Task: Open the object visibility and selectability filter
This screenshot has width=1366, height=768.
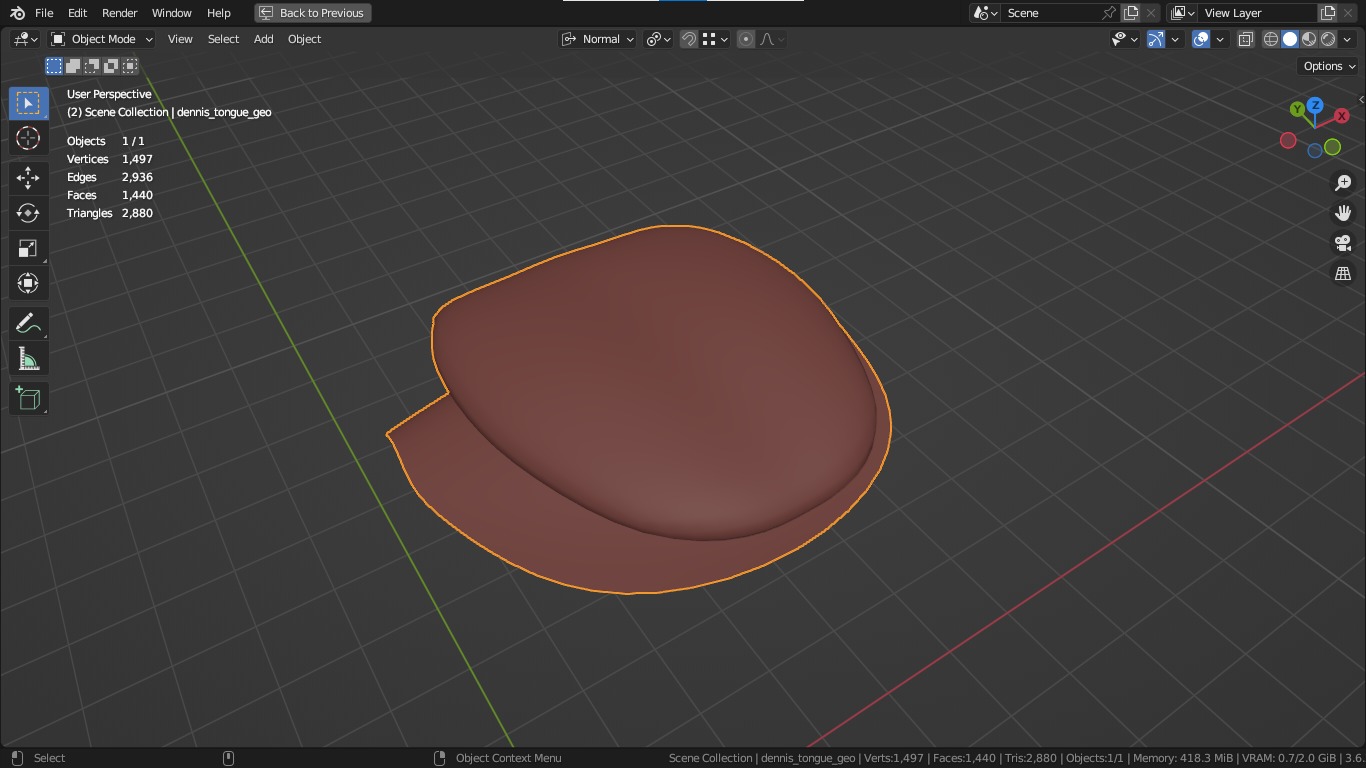Action: 1124,39
